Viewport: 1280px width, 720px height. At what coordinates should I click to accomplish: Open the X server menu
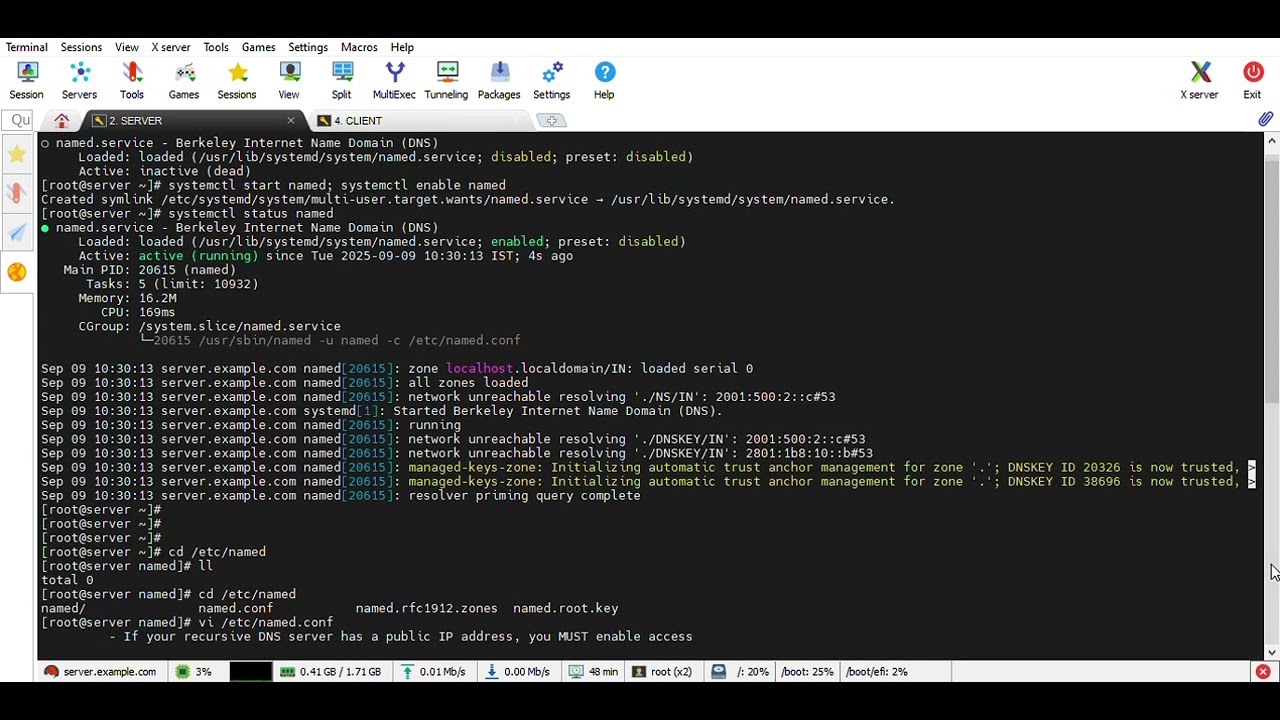pos(171,47)
